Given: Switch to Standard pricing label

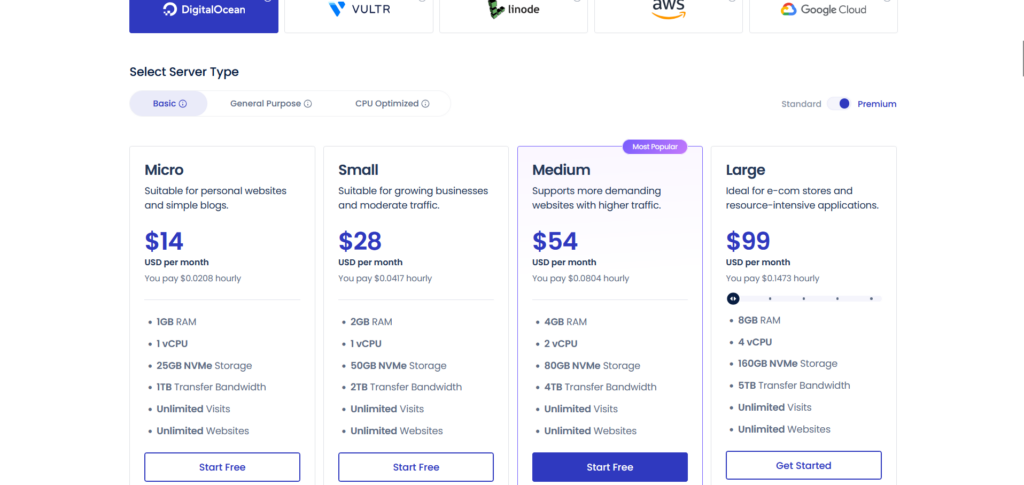Looking at the screenshot, I should click(801, 104).
